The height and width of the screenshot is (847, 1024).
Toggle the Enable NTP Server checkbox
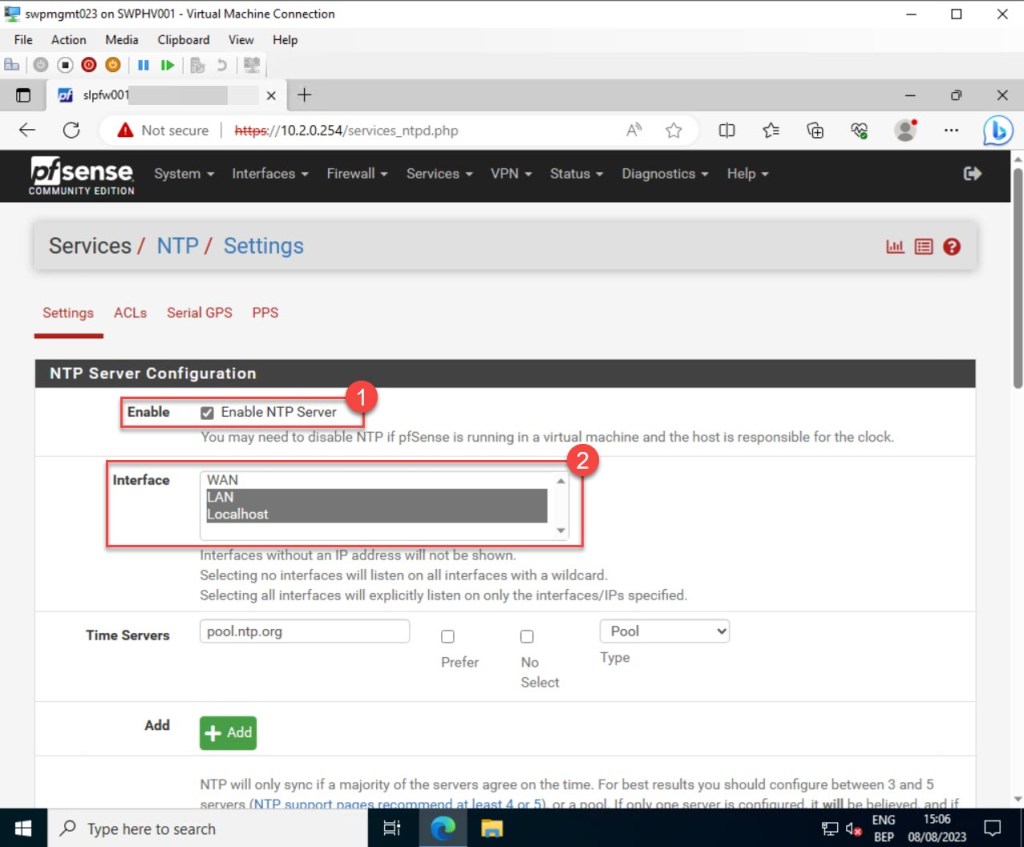point(207,412)
